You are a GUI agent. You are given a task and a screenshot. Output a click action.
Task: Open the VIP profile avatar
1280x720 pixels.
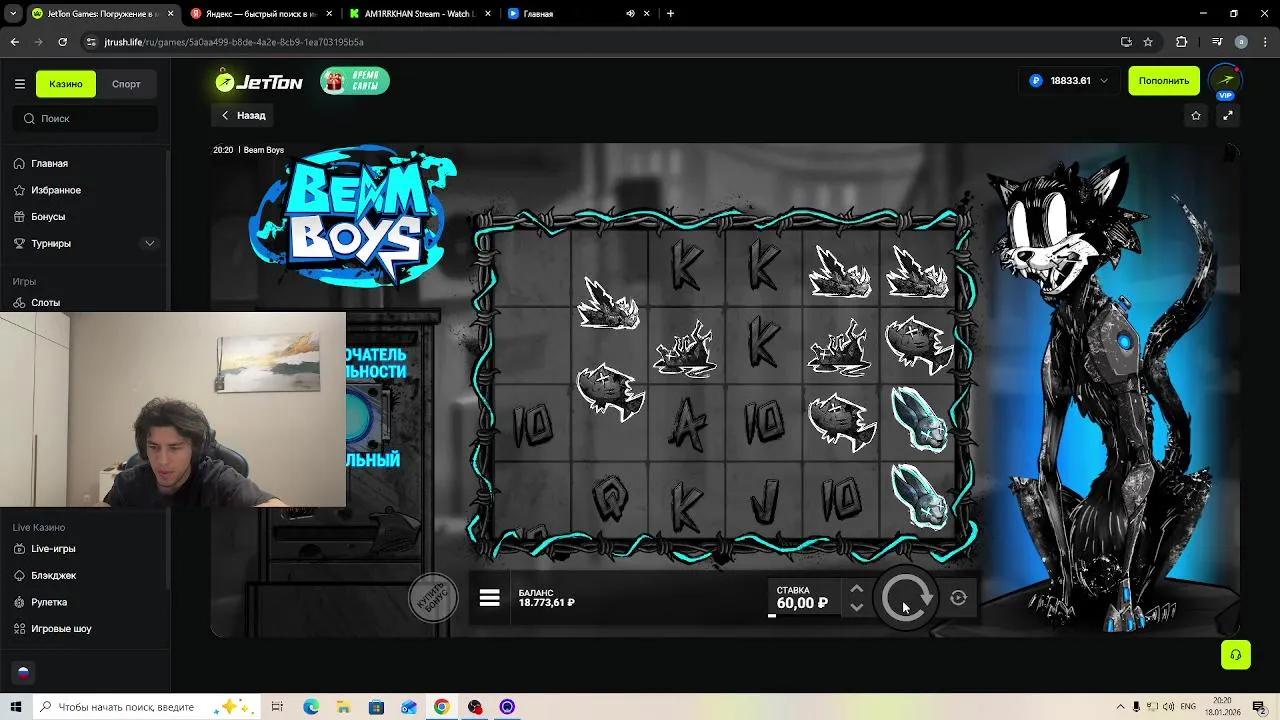(x=1226, y=81)
